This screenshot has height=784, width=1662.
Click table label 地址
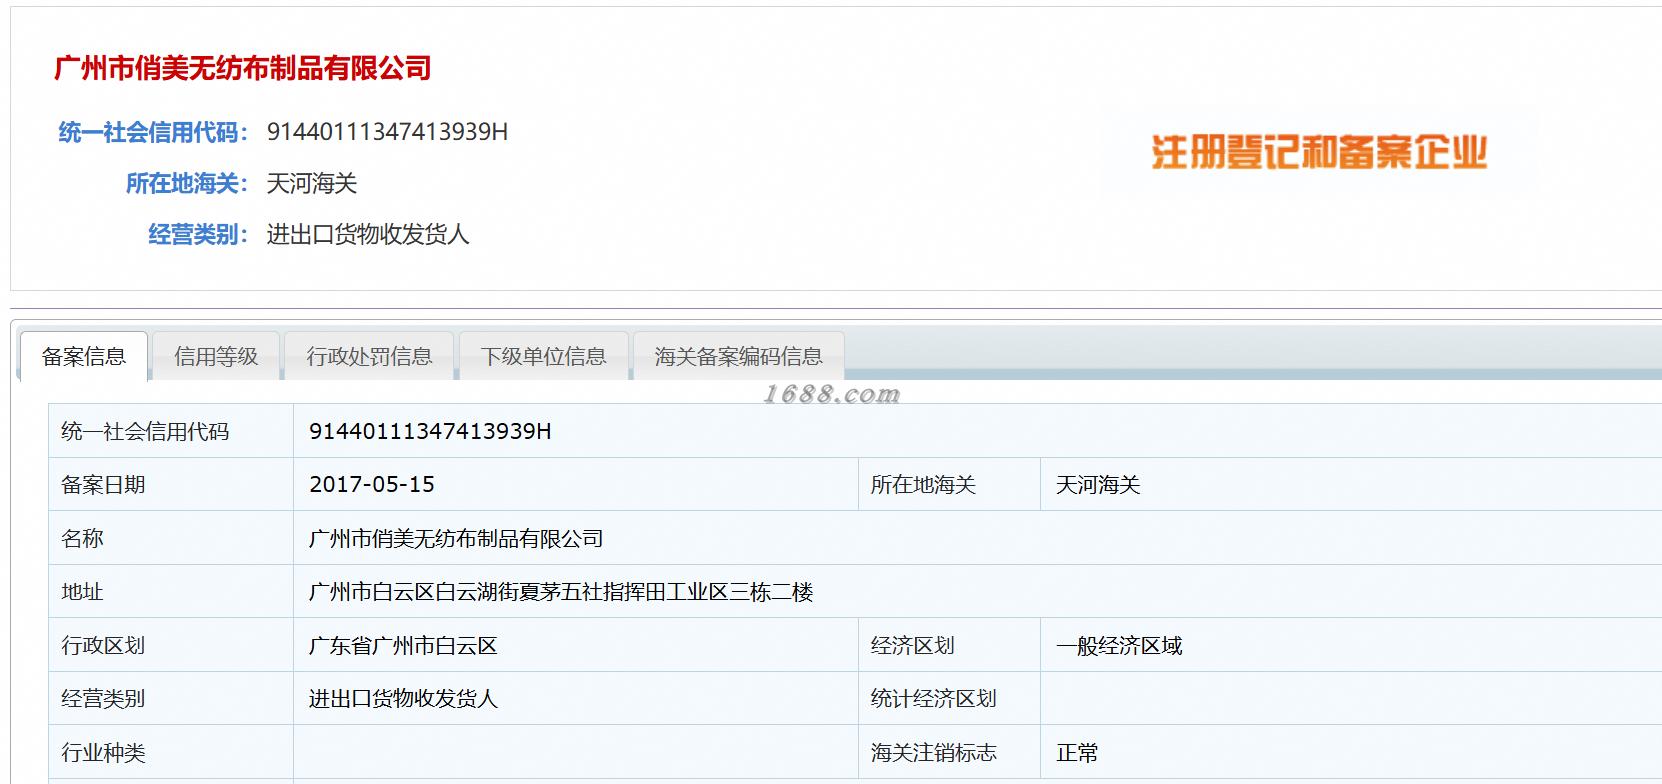click(82, 592)
